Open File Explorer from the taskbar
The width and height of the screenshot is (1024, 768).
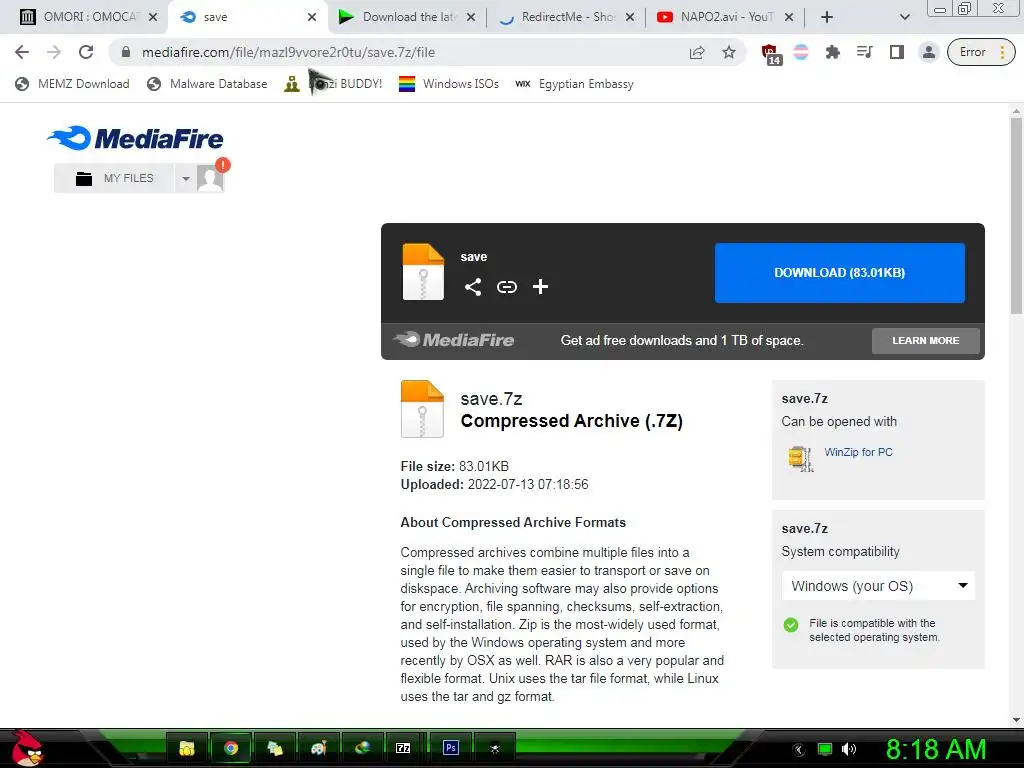[x=187, y=748]
